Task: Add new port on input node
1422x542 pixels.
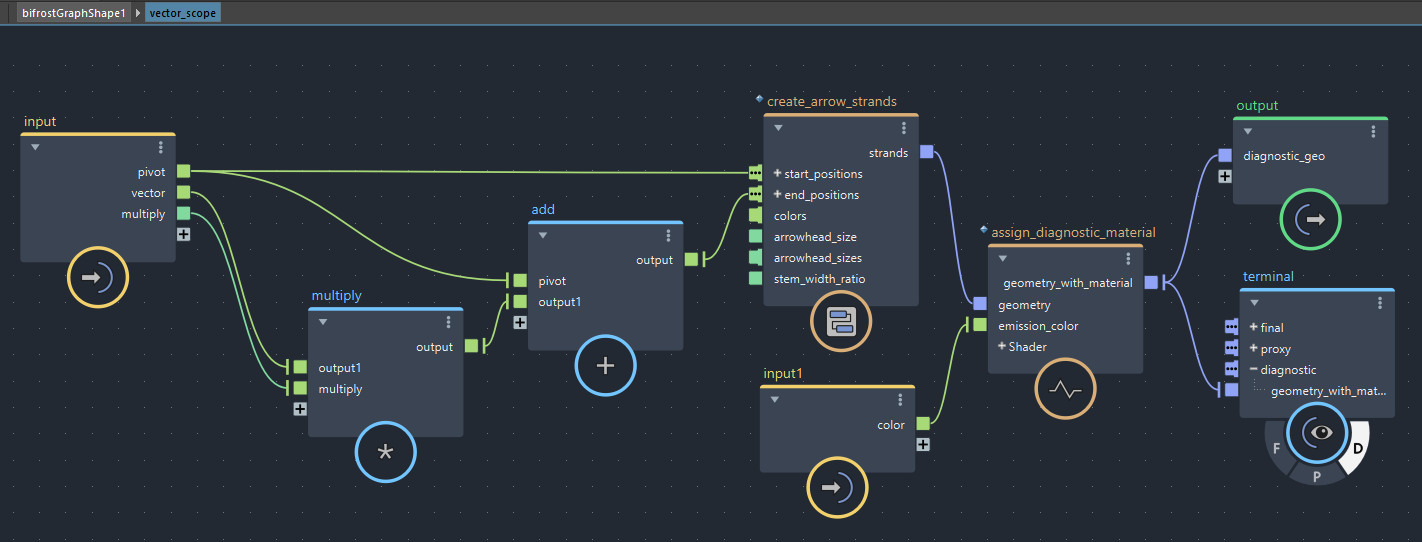Action: click(183, 235)
